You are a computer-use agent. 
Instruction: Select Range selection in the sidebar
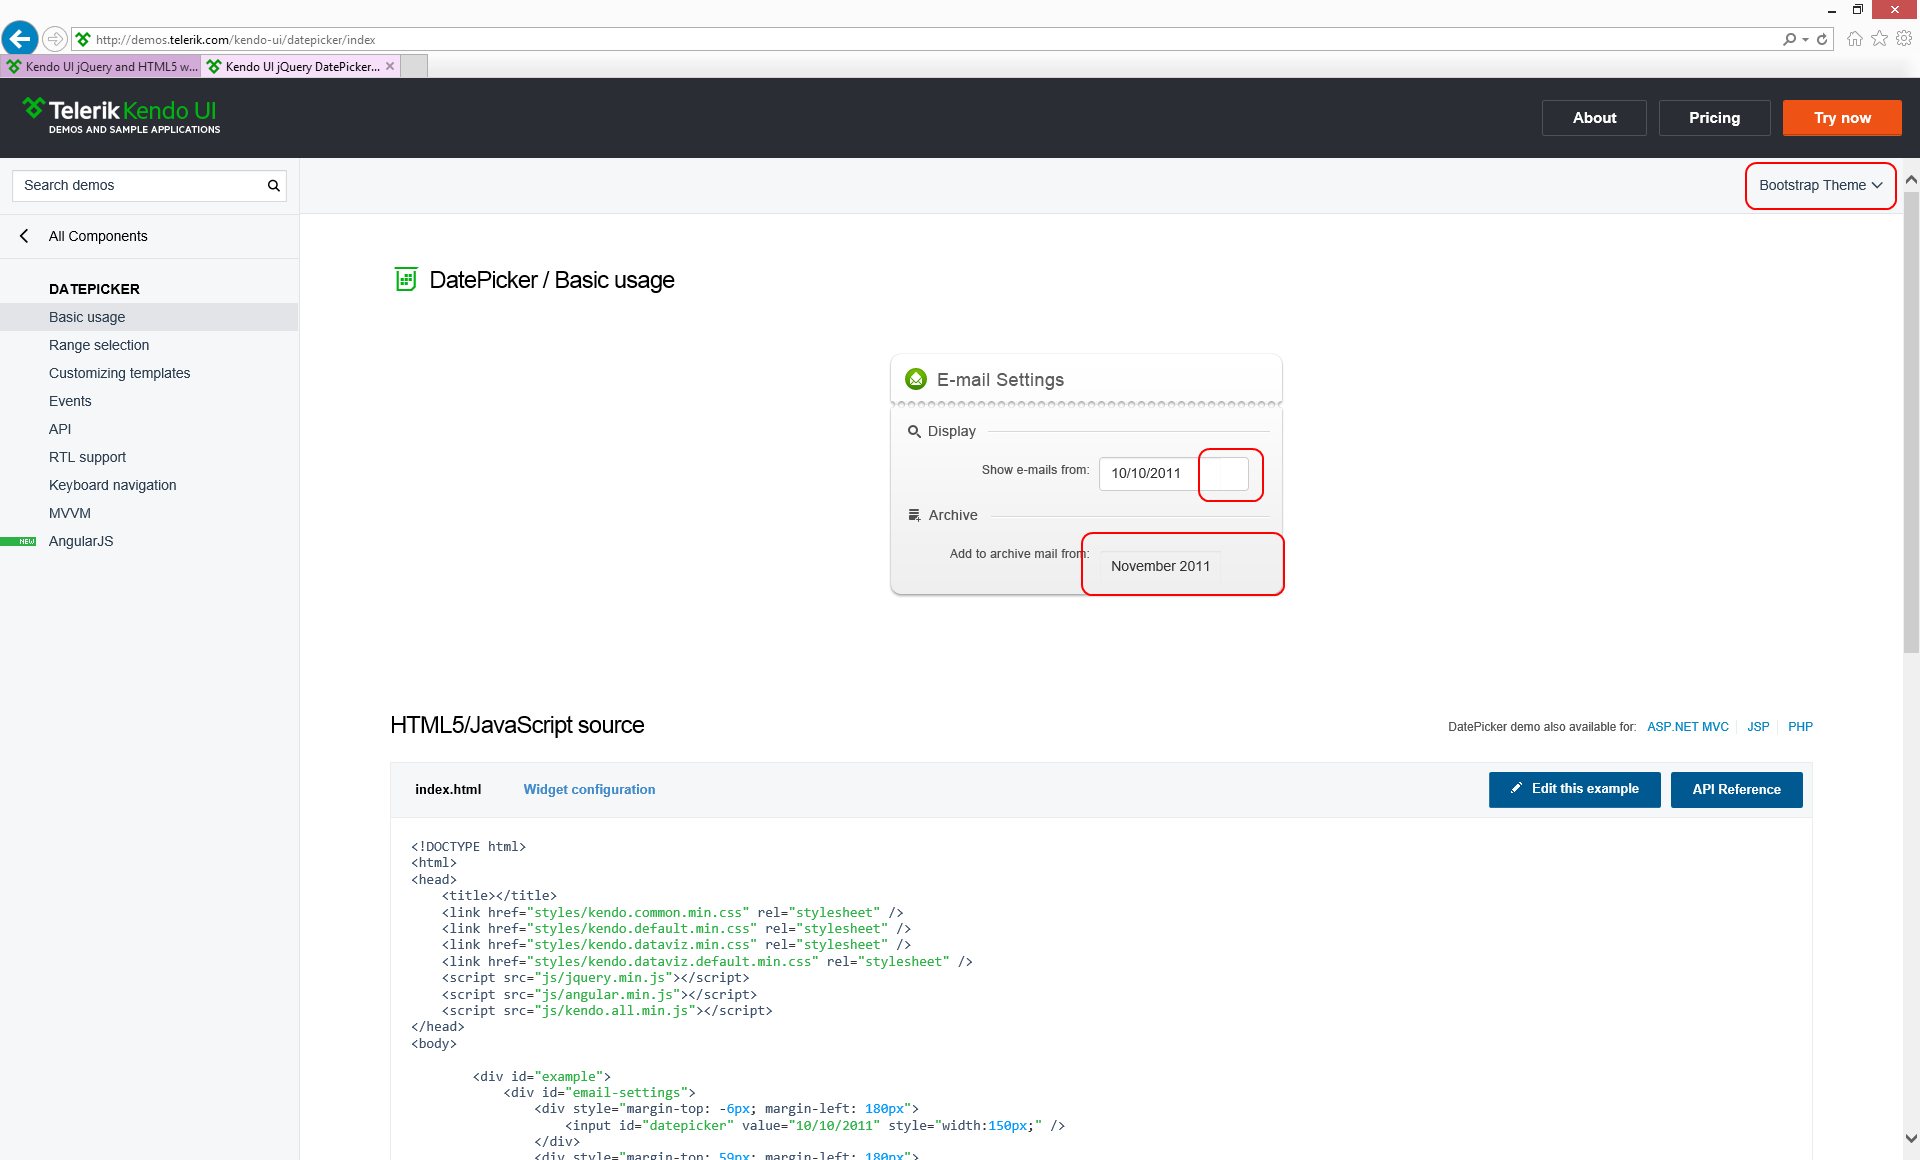pos(99,345)
